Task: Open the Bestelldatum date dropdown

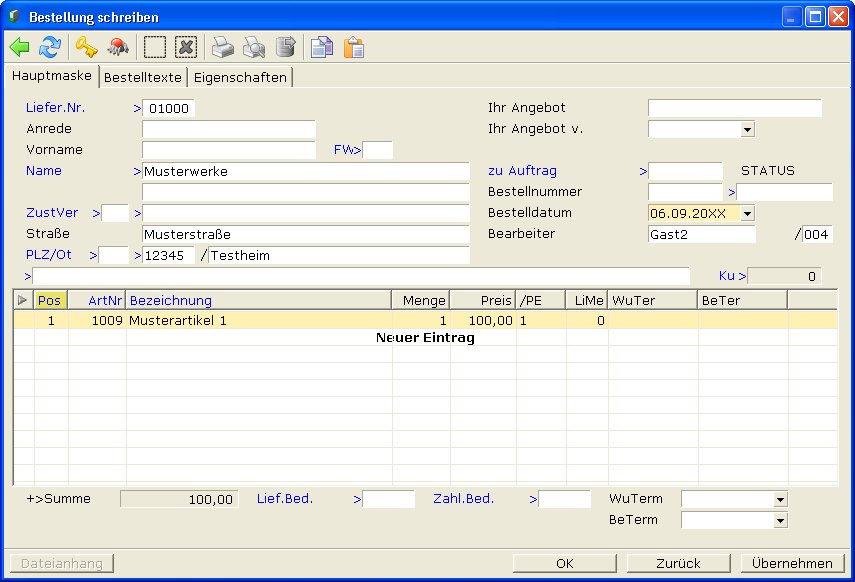Action: (747, 213)
